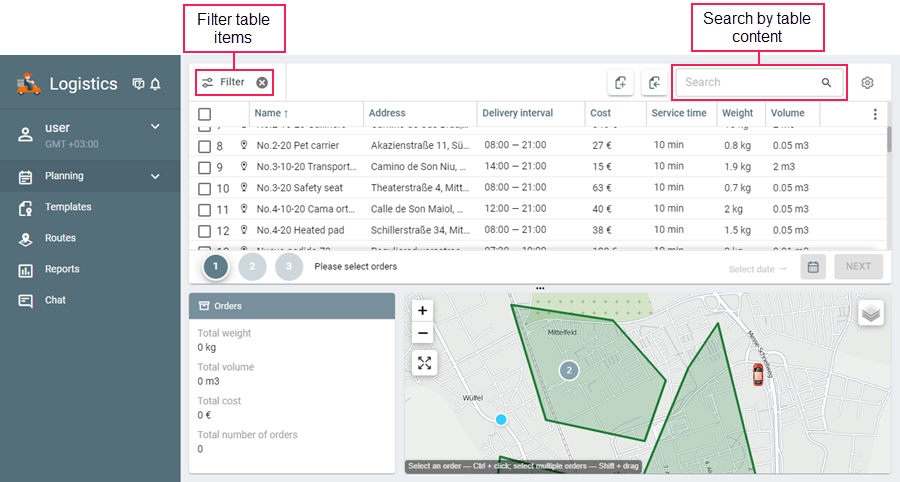Open table settings gear icon

tap(867, 83)
